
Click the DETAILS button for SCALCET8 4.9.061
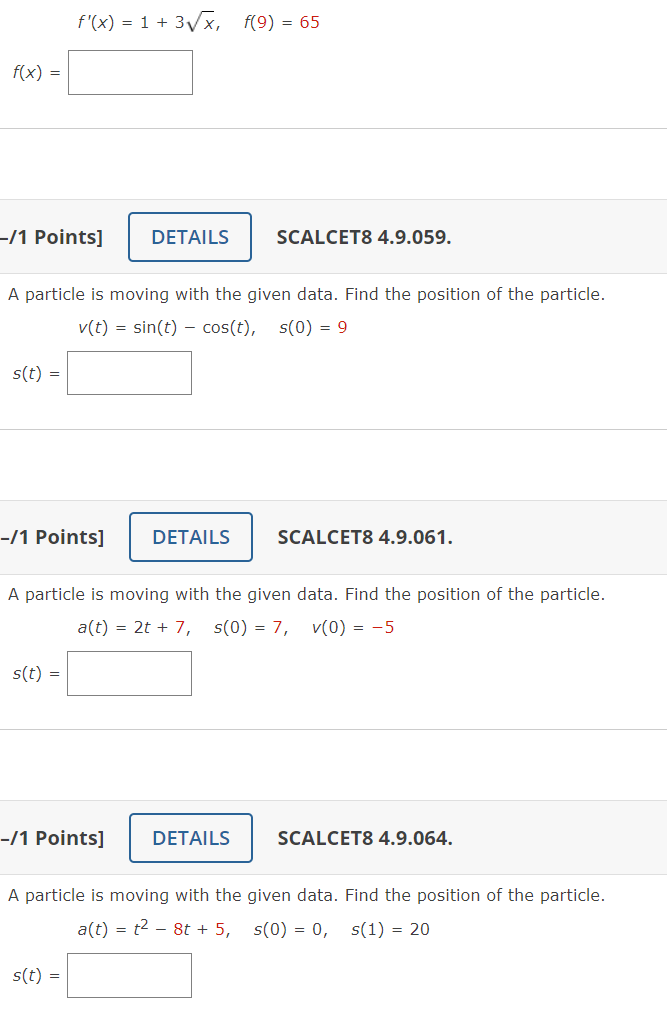[x=190, y=537]
